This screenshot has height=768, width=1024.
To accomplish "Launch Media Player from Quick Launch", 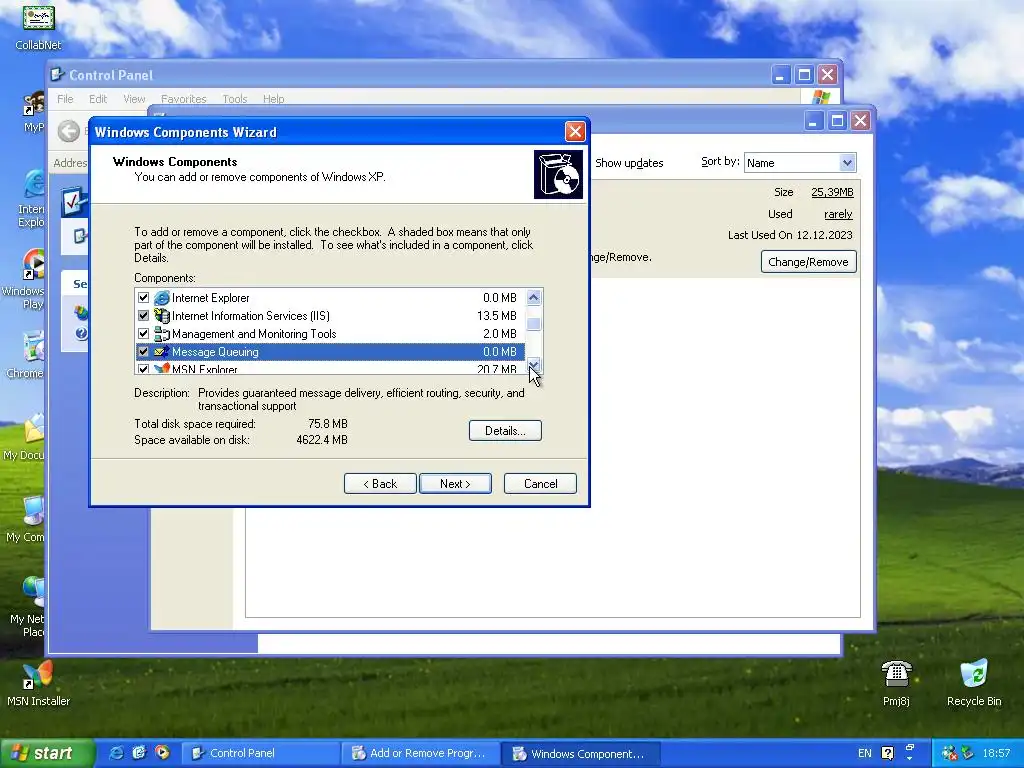I will (161, 753).
